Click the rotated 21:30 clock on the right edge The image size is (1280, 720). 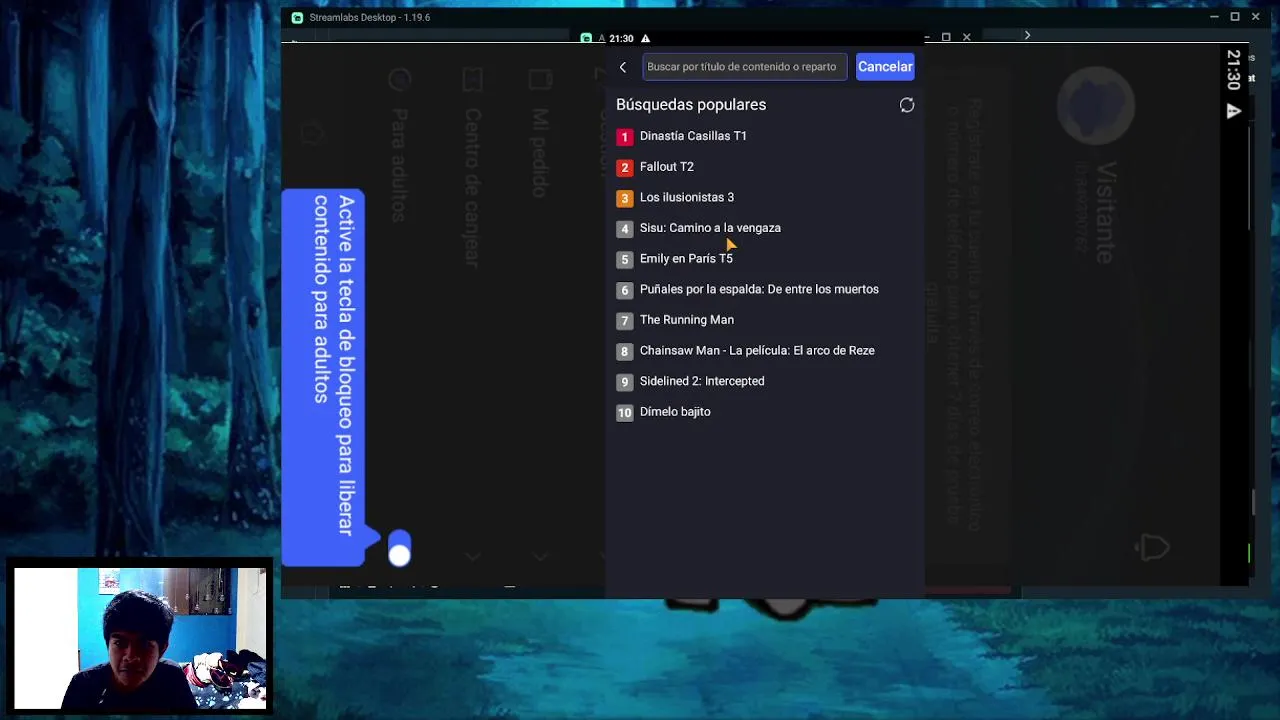[x=1234, y=70]
